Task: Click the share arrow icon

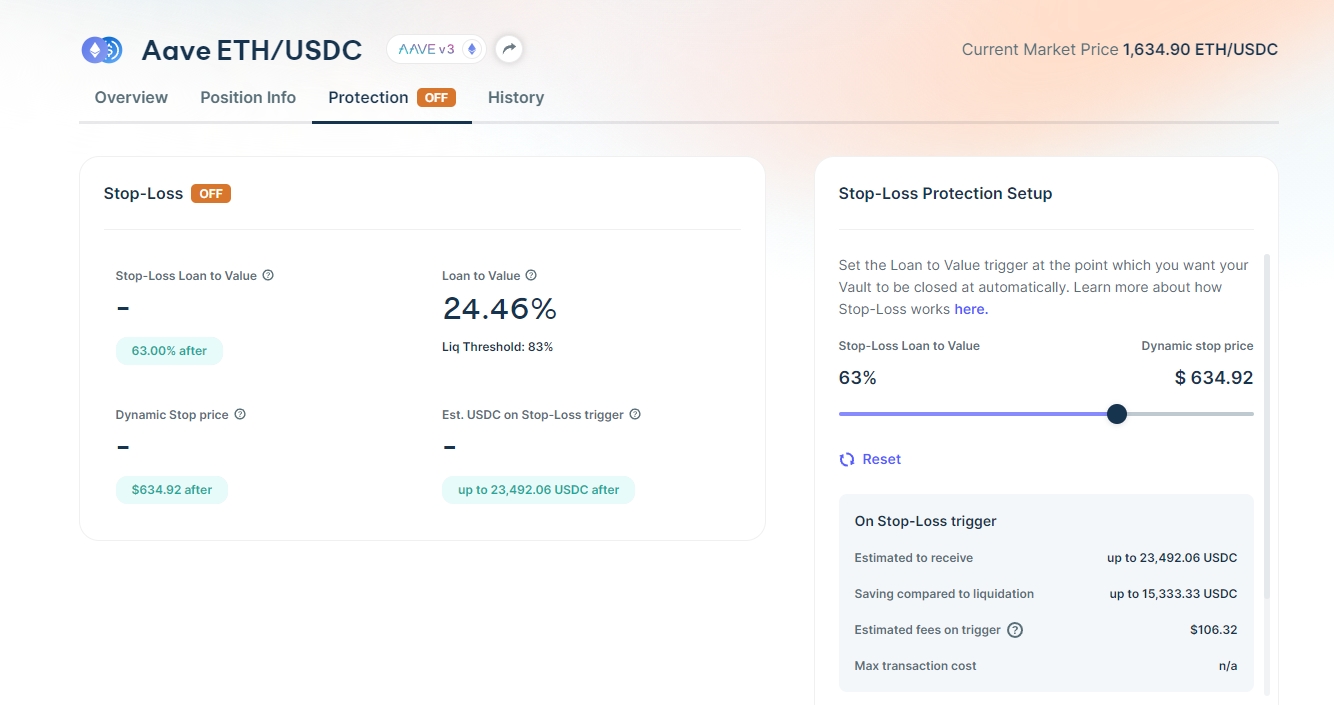Action: [509, 48]
